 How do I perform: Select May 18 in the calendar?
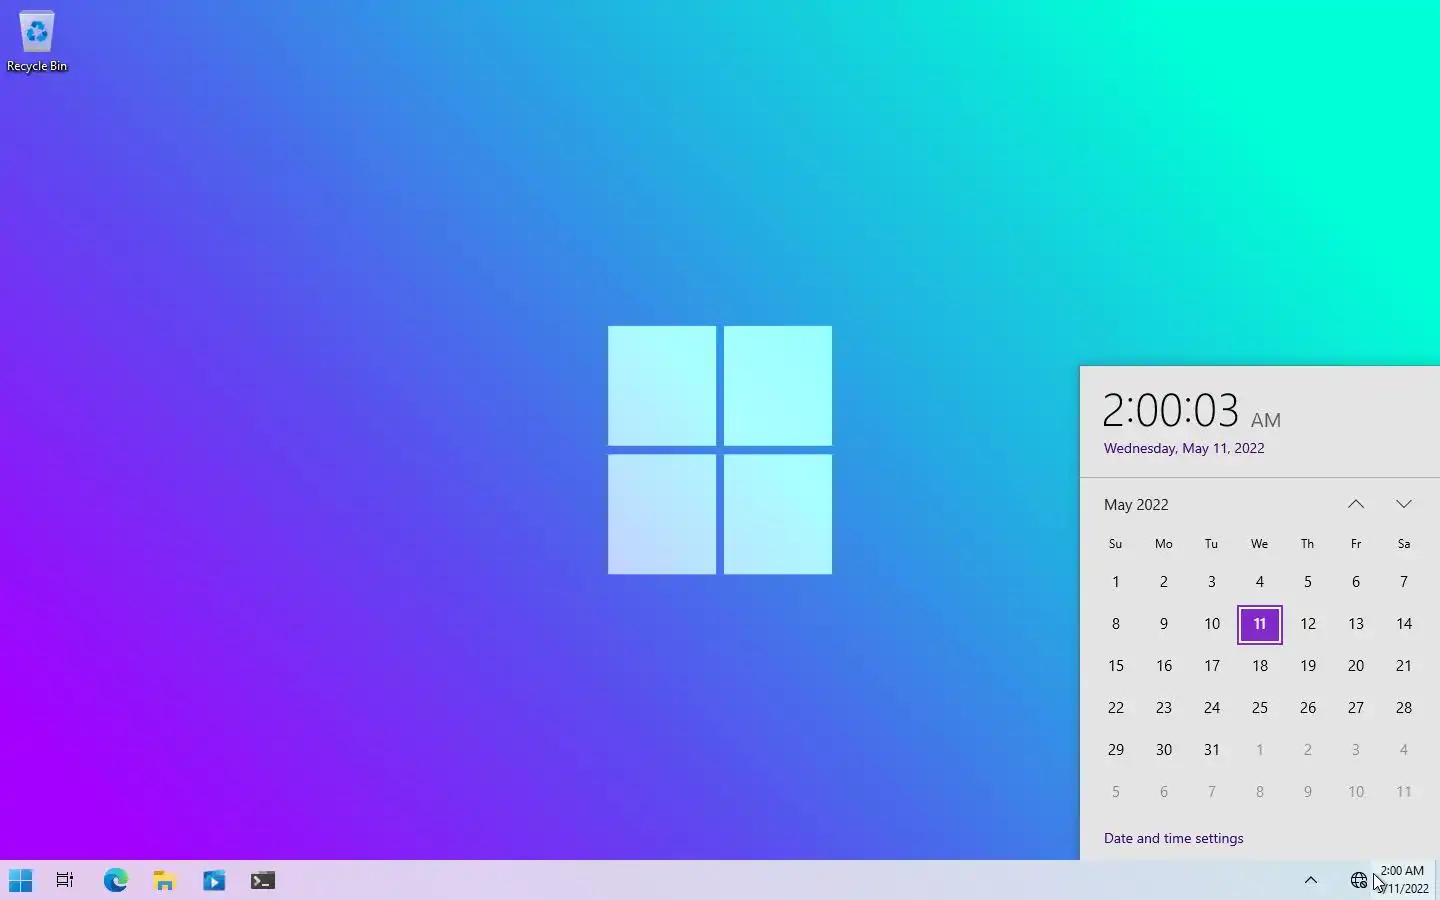[1260, 666]
